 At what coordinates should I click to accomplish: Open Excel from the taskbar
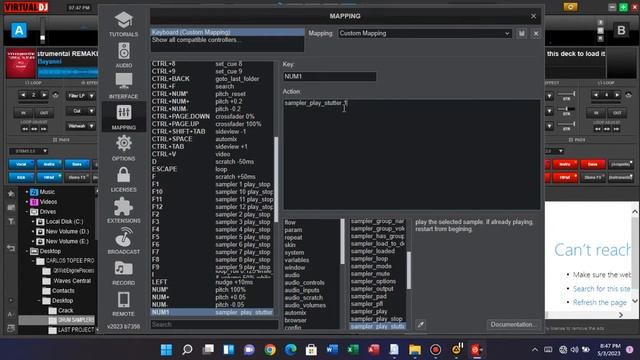pos(353,349)
